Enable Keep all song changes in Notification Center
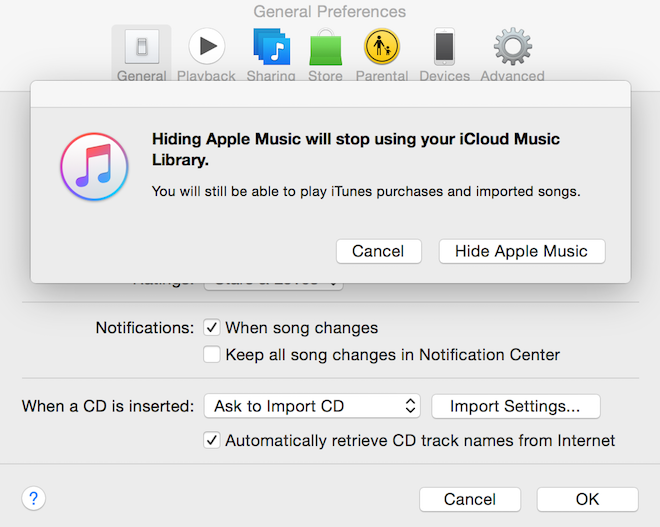 tap(212, 354)
